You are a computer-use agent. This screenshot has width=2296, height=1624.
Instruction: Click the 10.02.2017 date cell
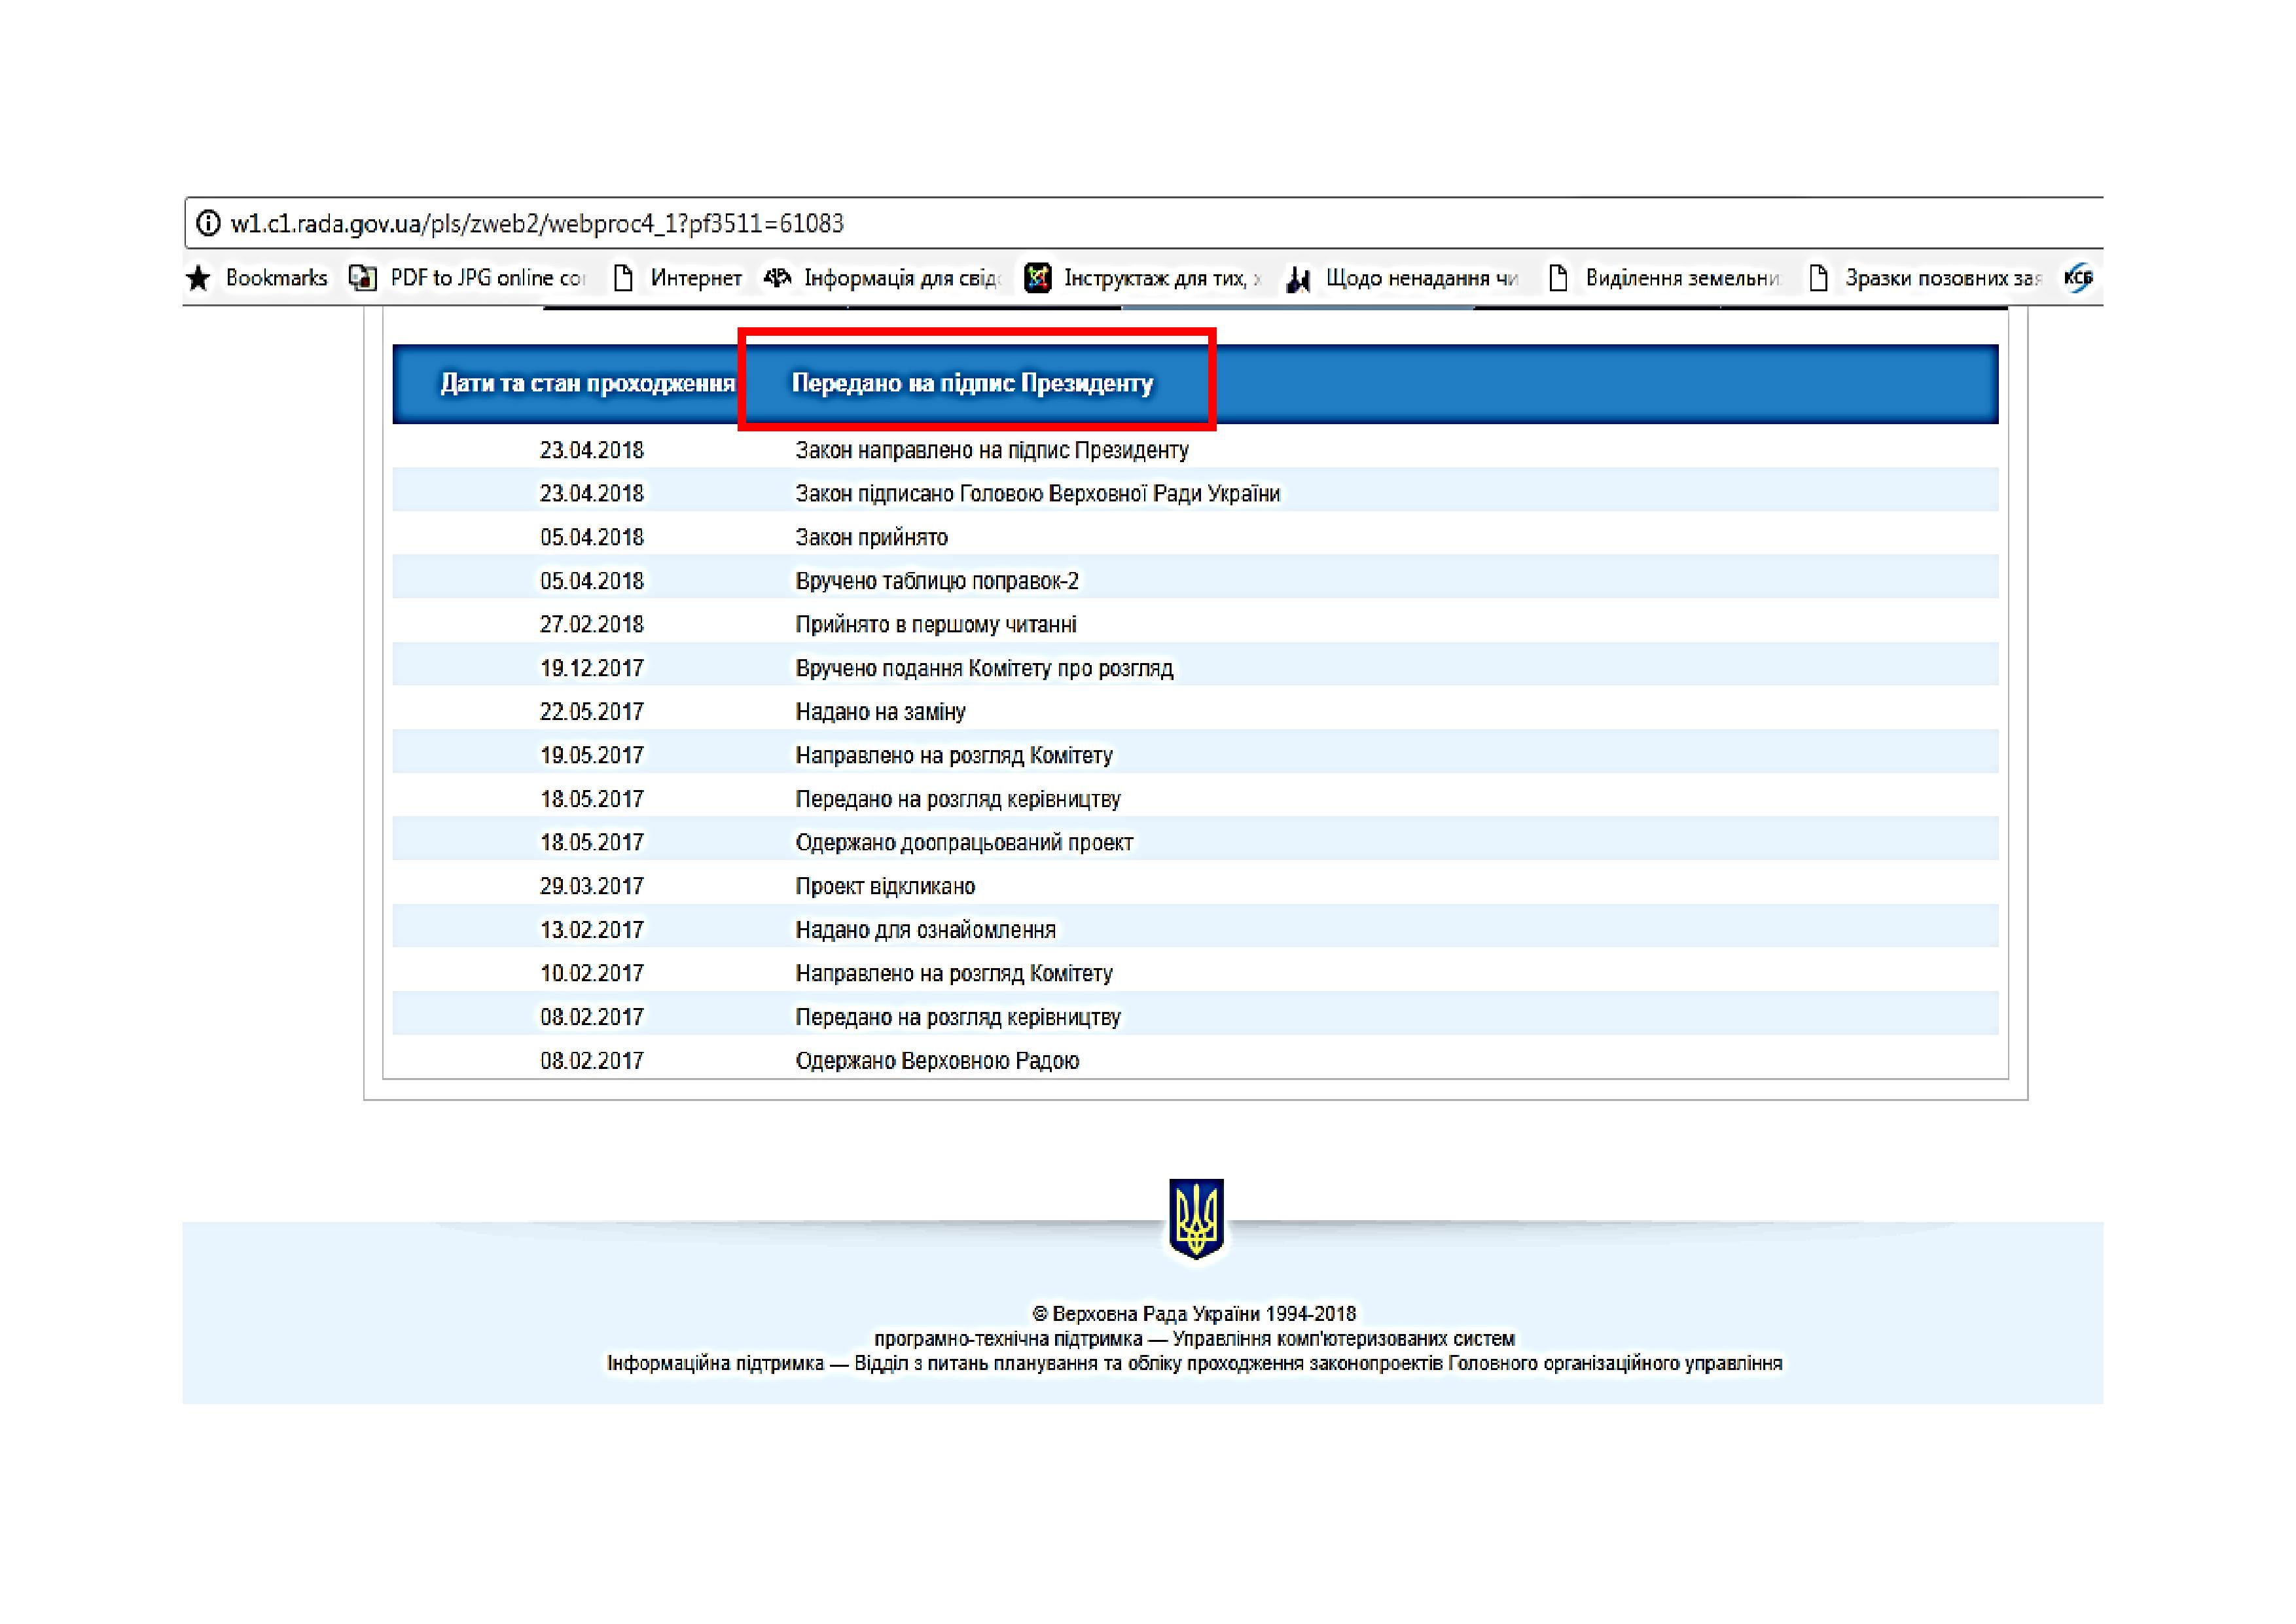tap(592, 973)
